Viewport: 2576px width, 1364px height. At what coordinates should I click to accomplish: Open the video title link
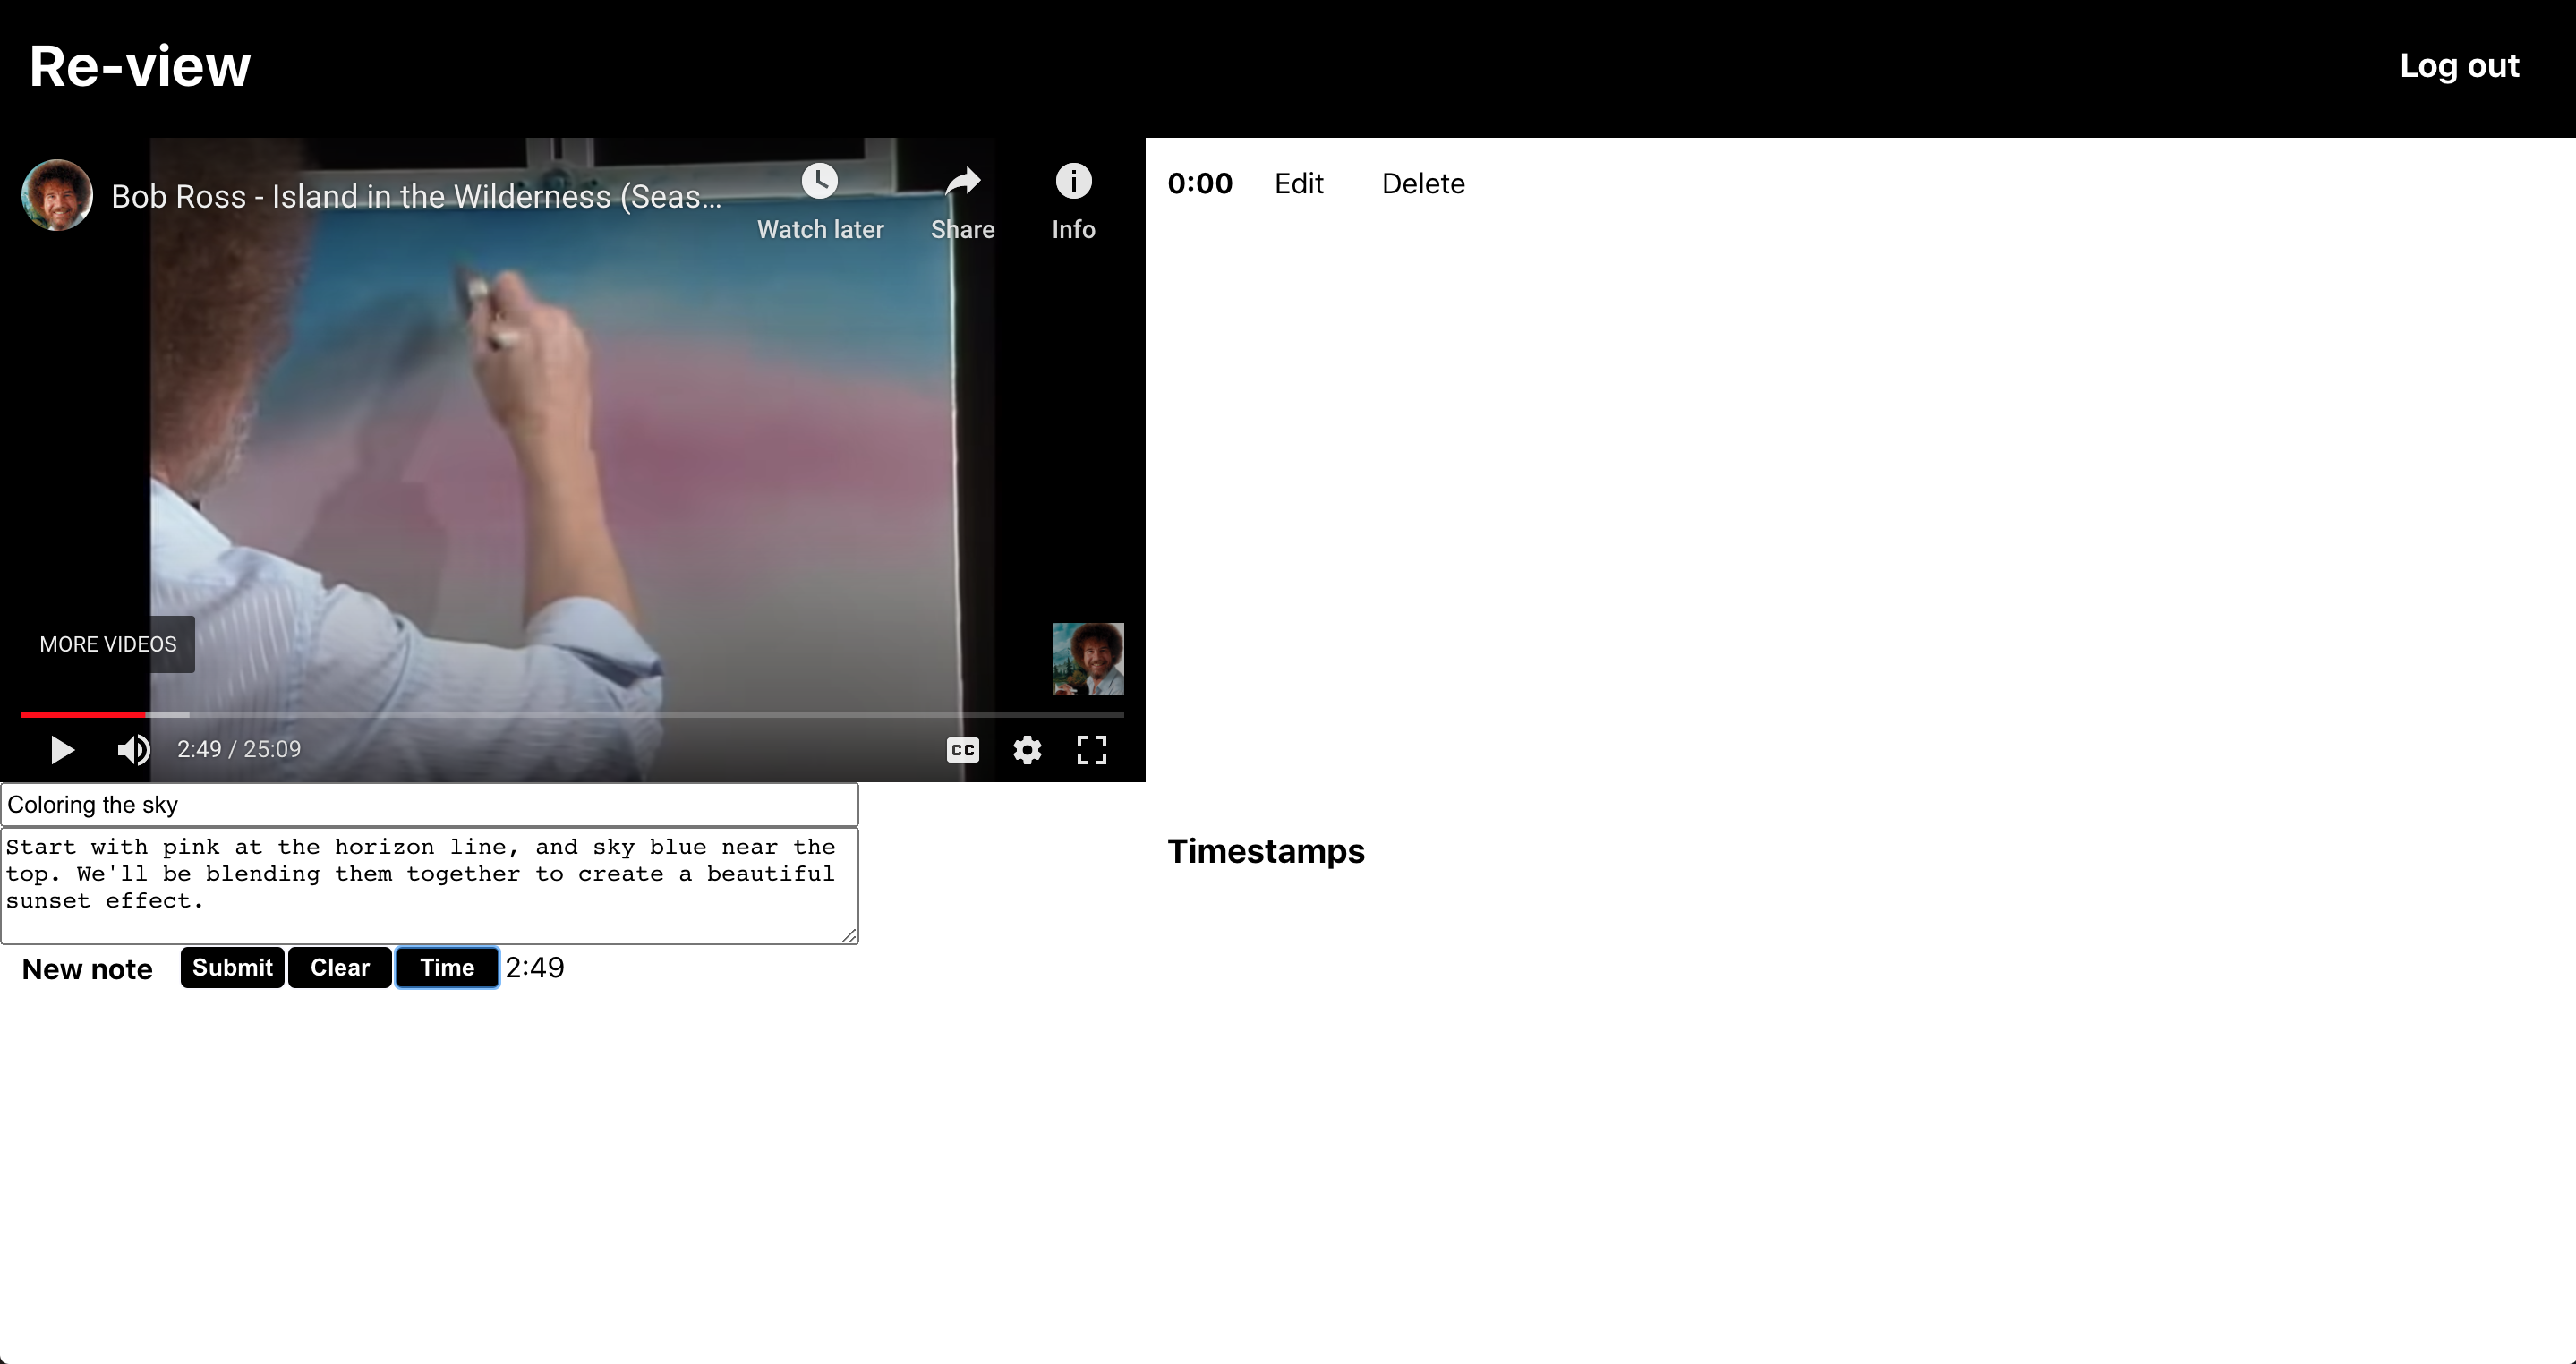coord(416,196)
